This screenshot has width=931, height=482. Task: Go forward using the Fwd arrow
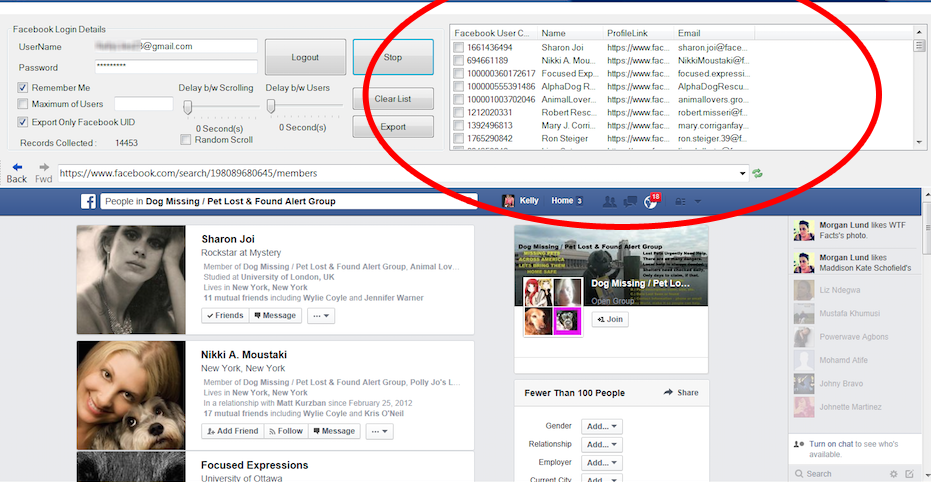click(44, 167)
